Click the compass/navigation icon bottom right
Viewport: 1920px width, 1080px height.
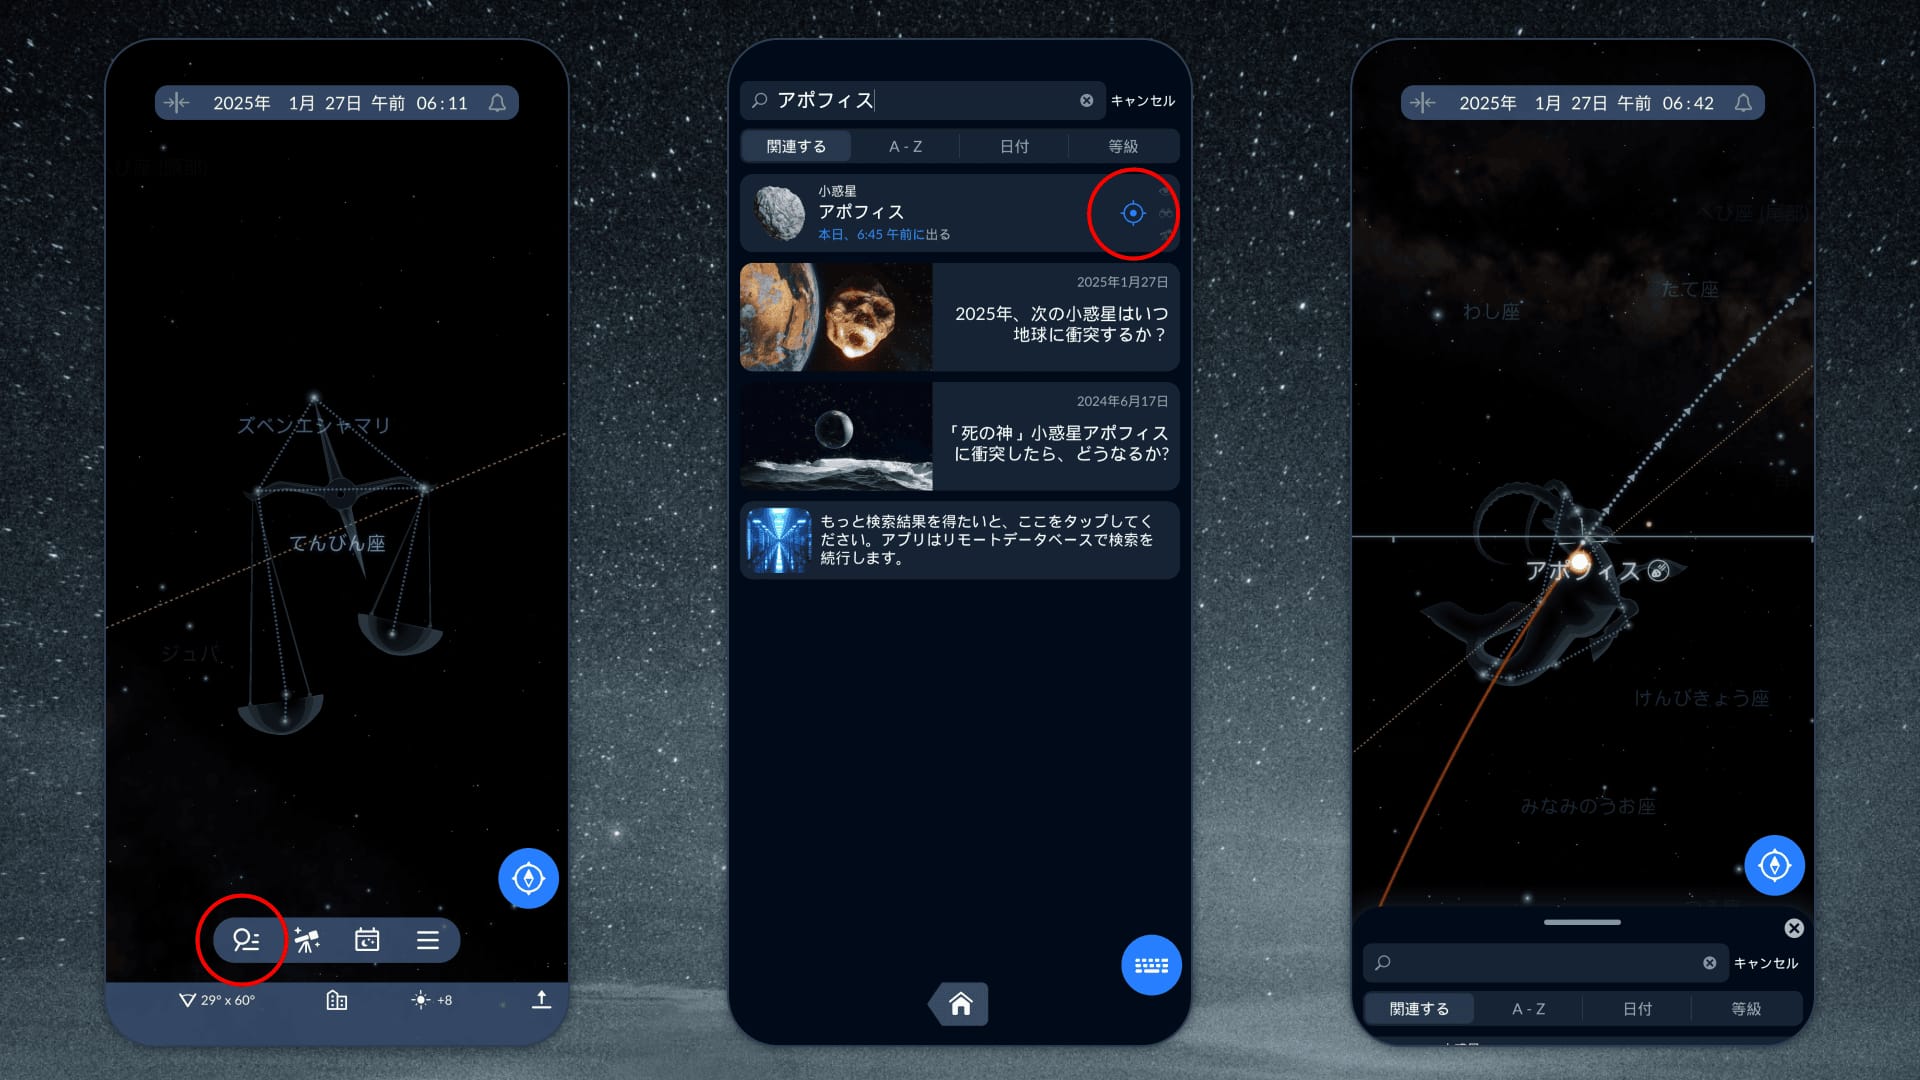[x=1774, y=865]
